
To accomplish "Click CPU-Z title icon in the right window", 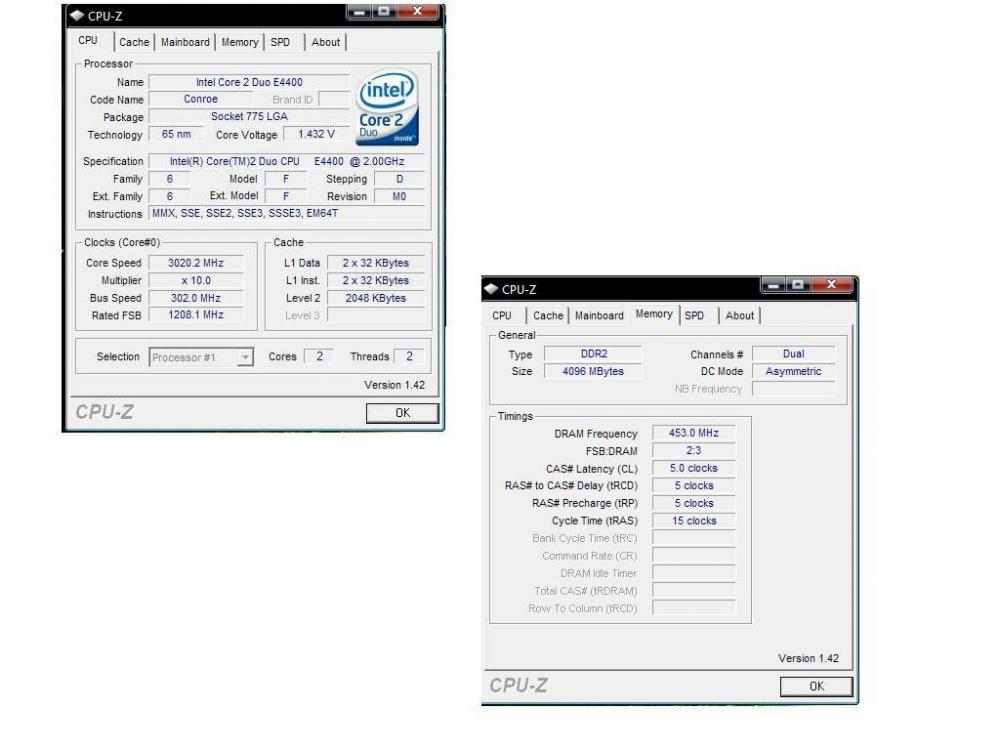I will [491, 289].
